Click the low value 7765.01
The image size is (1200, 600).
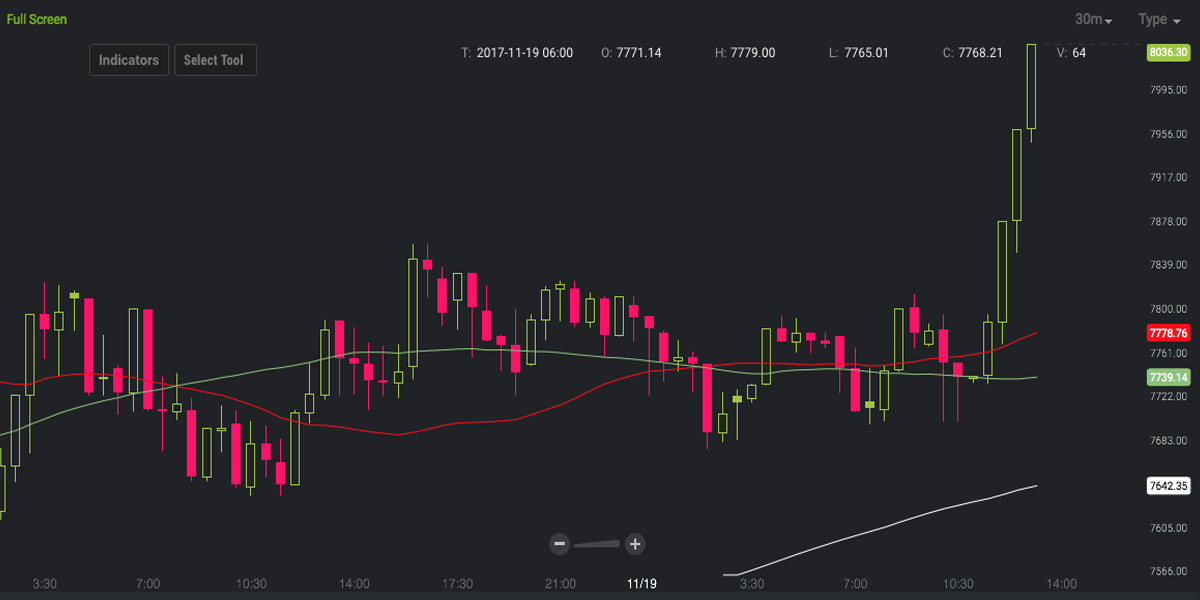click(x=866, y=53)
